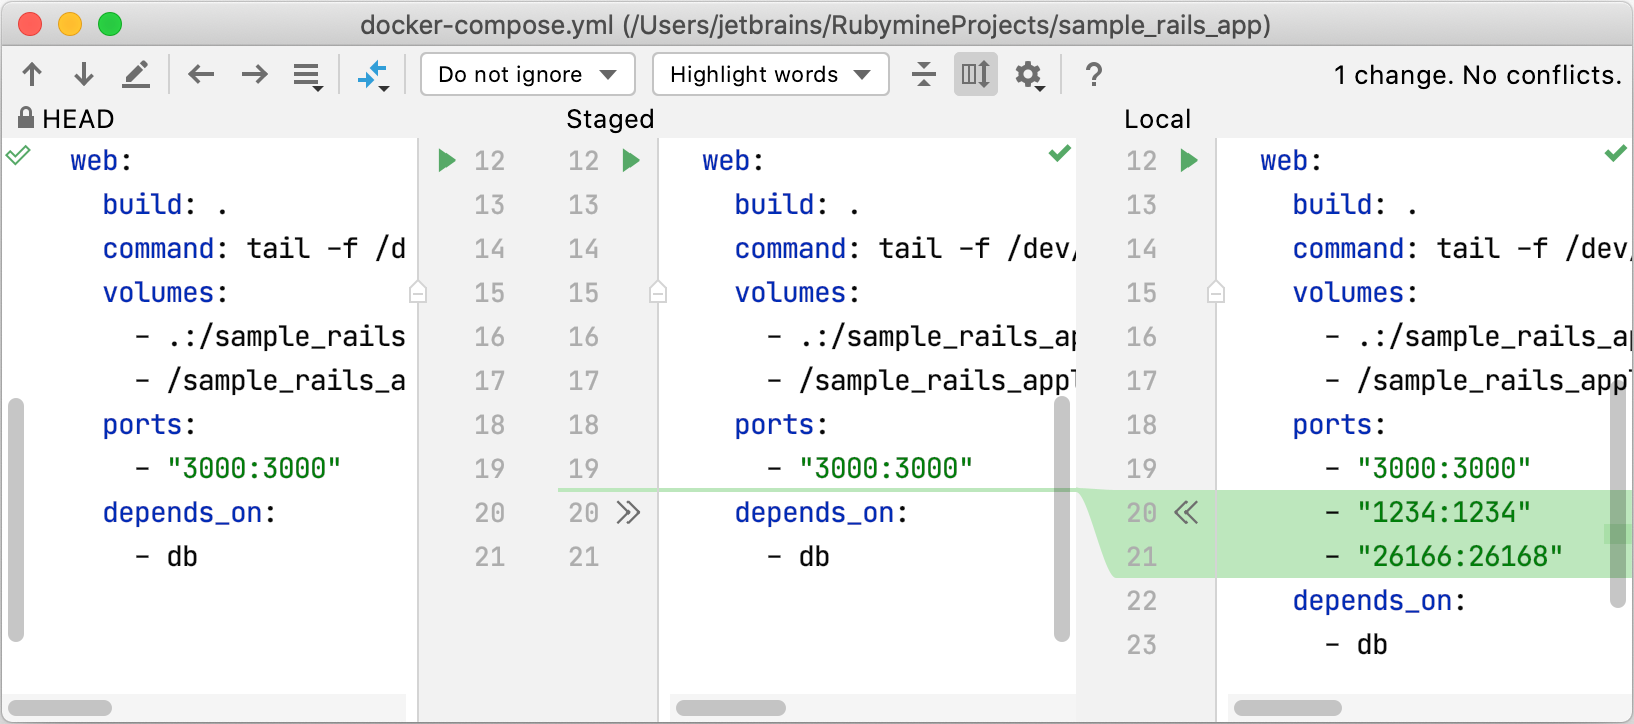Click the blue apply non-conflicting changes icon
This screenshot has width=1634, height=724.
pyautogui.click(x=373, y=75)
